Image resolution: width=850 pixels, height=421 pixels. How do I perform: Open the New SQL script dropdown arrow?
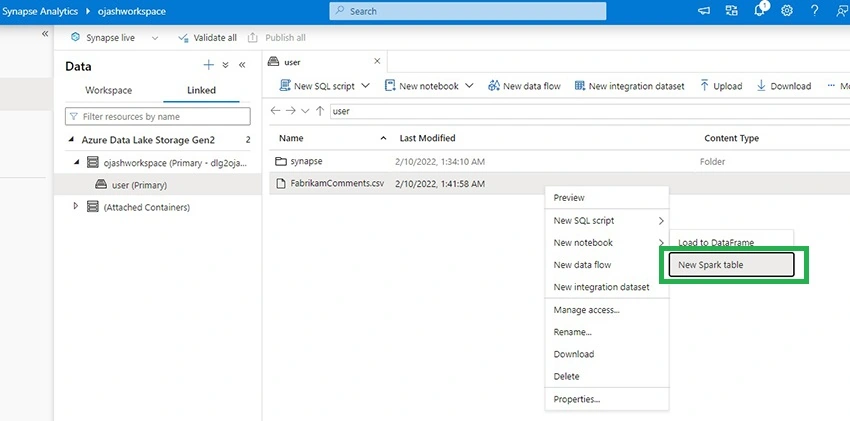pos(365,86)
